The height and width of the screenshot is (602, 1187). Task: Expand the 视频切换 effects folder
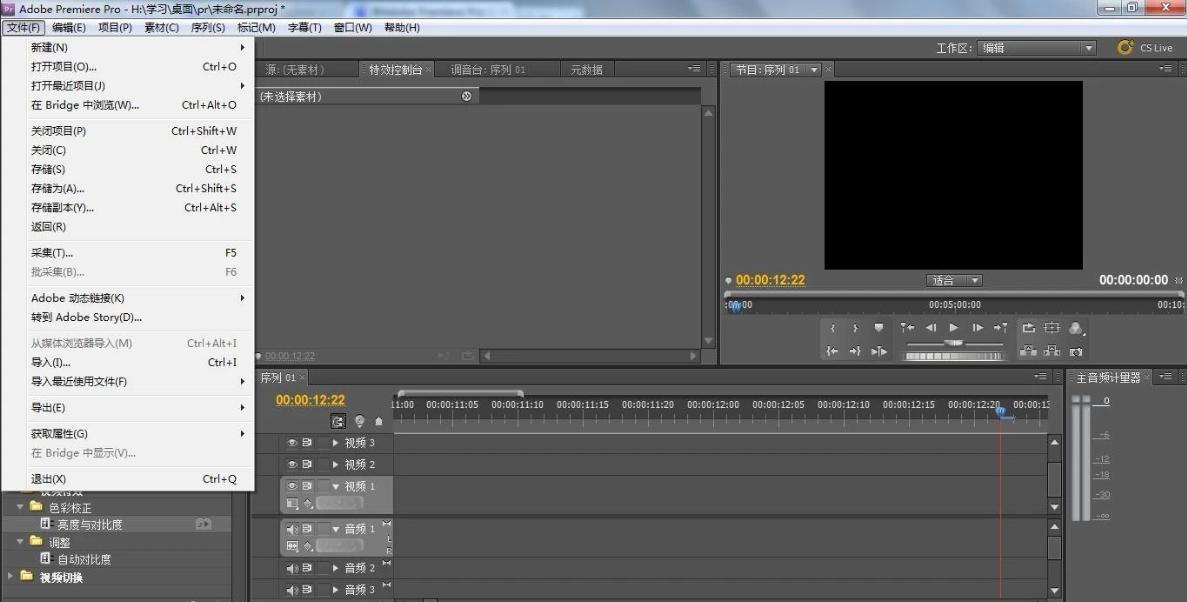click(x=12, y=577)
